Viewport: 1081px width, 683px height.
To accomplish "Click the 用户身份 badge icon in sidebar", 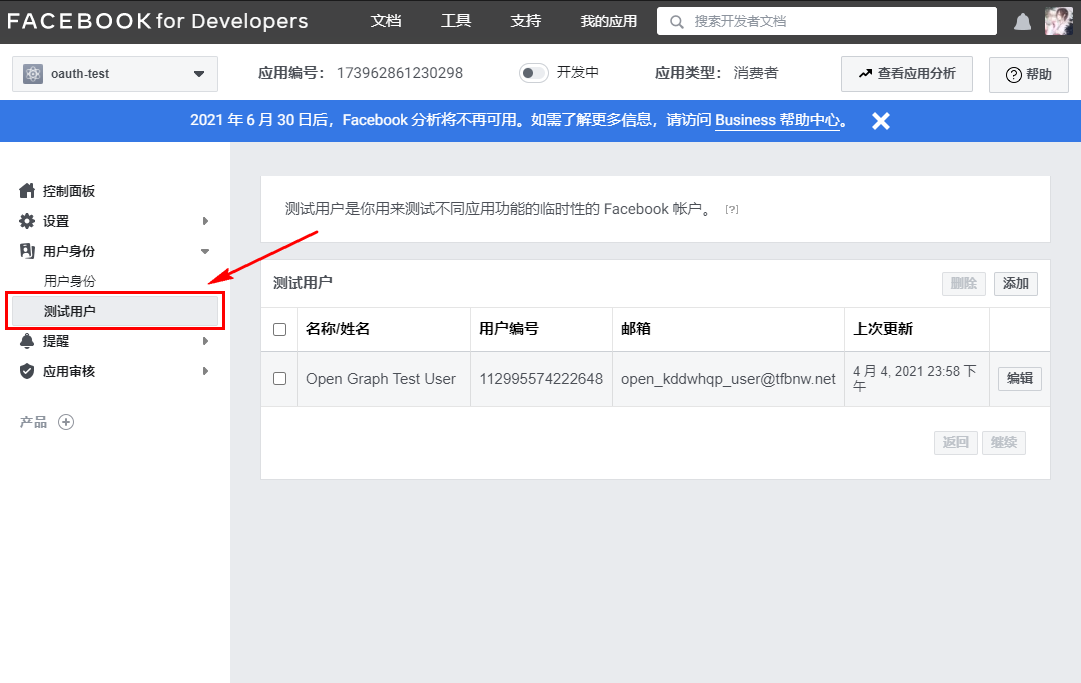I will 27,251.
